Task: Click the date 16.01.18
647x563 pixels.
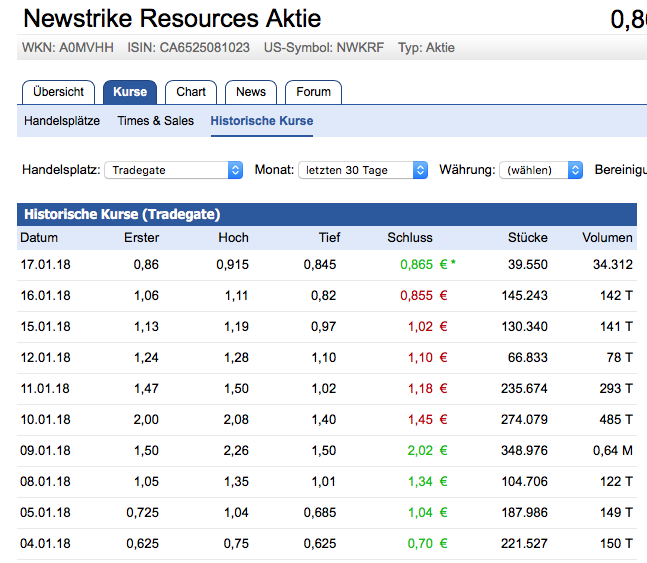Action: tap(45, 296)
